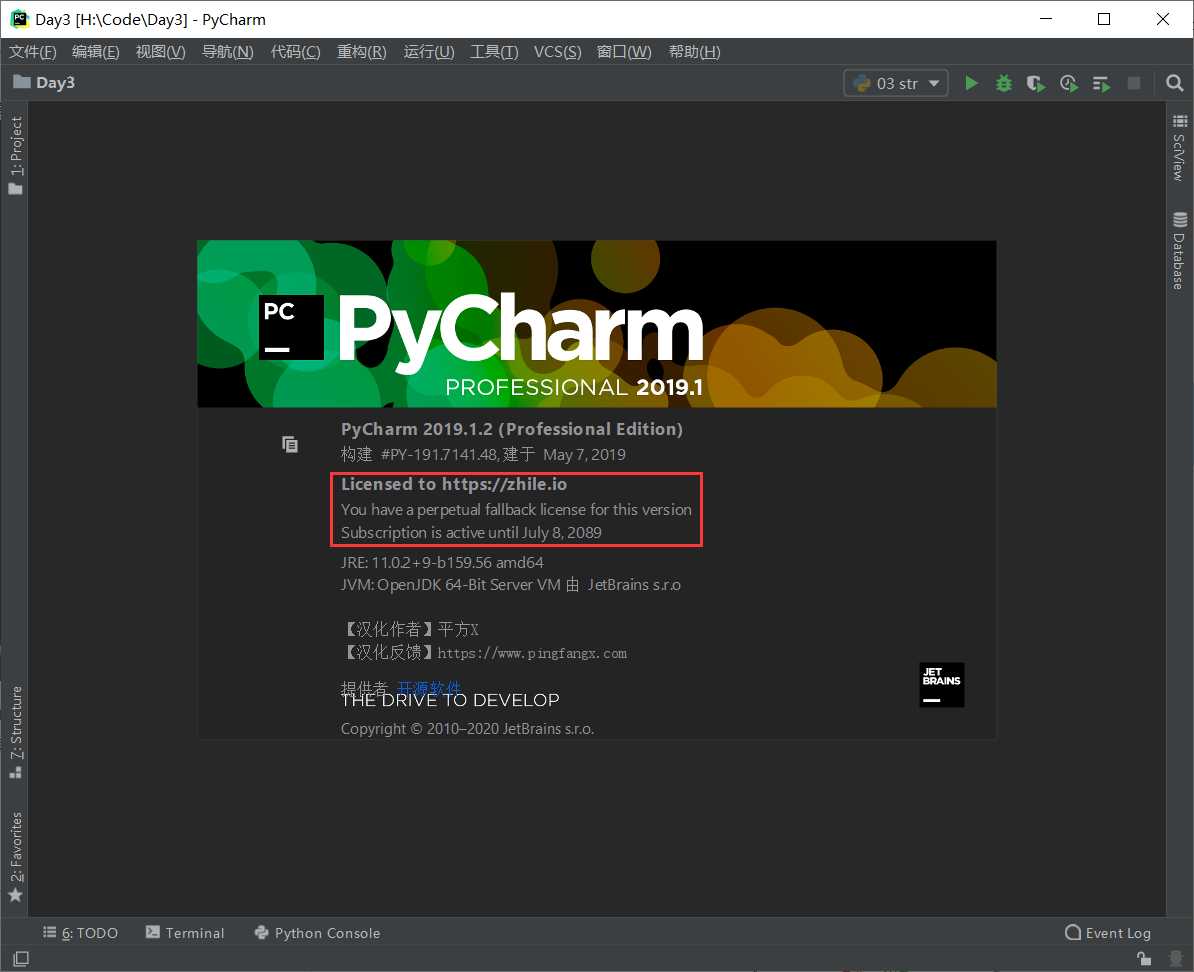
Task: Click the Copyright 2010–2020 JetBrains text
Action: pyautogui.click(x=468, y=729)
